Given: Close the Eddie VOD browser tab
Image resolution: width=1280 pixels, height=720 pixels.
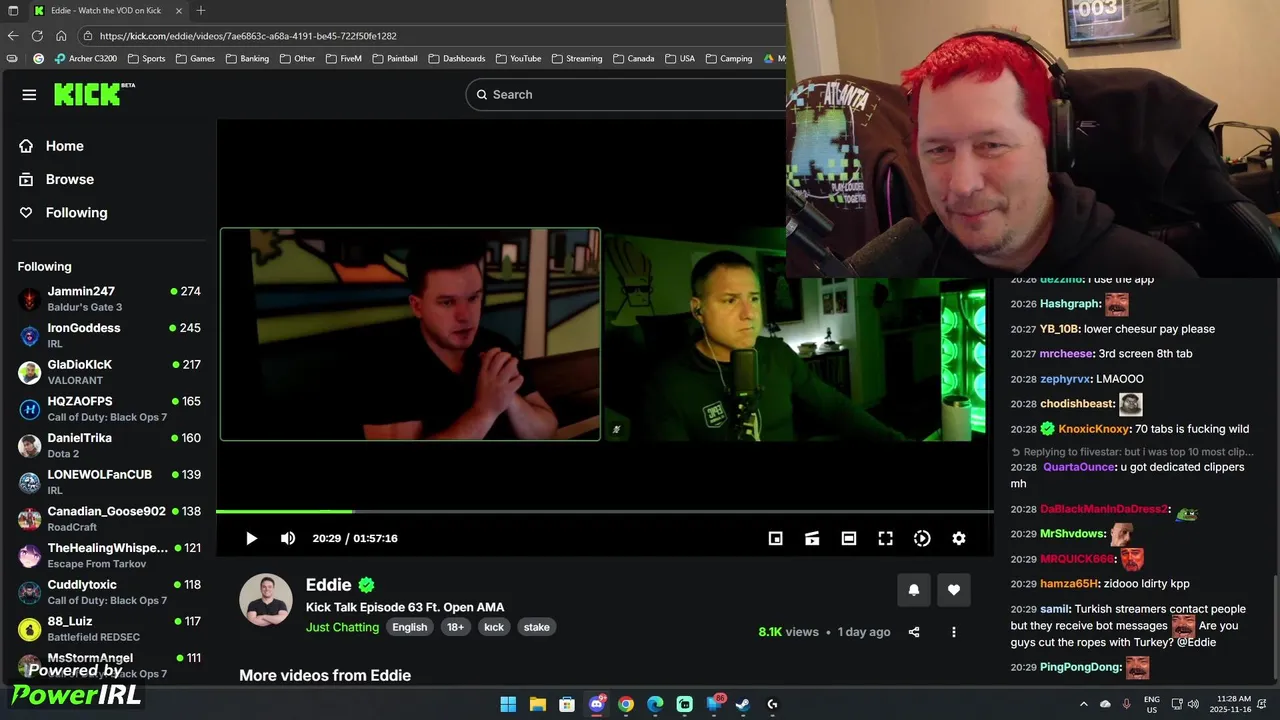Looking at the screenshot, I should pos(177,10).
